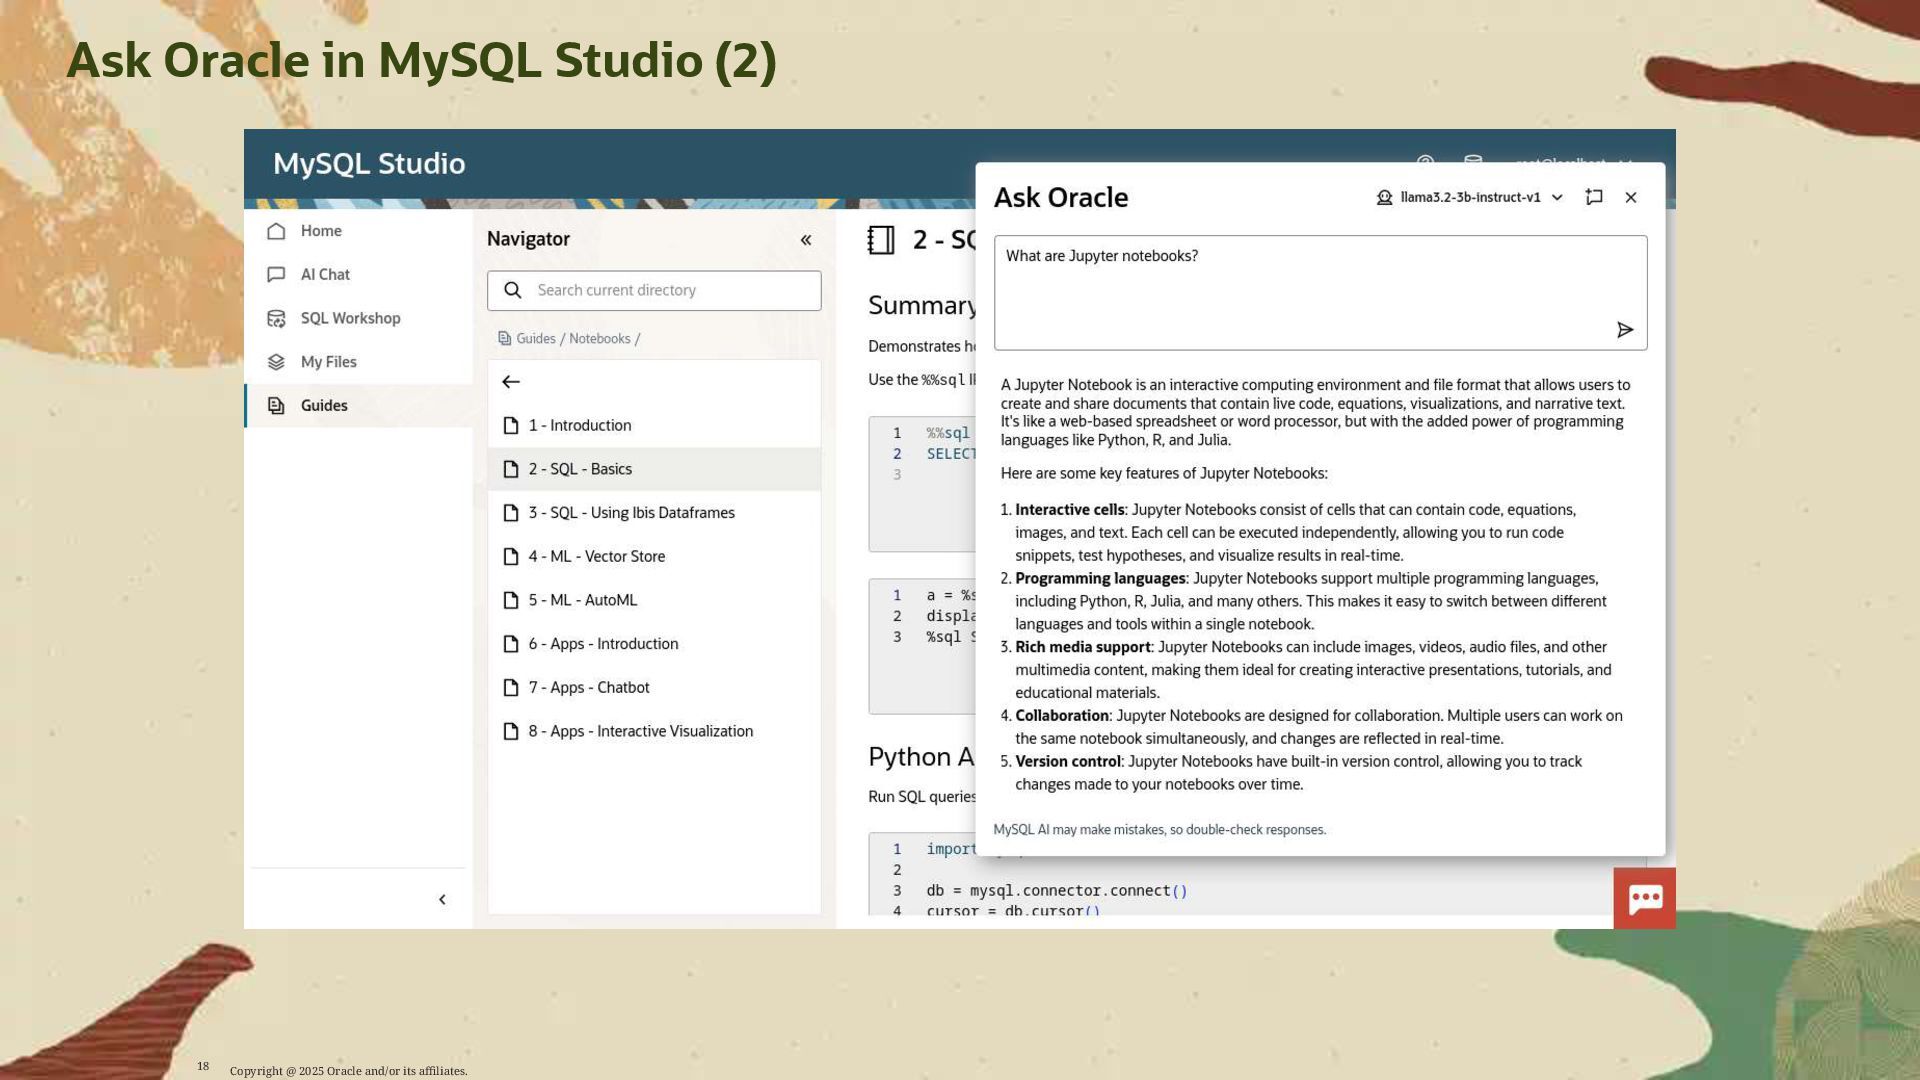Collapse the Navigator panel
This screenshot has height=1080, width=1920.
tap(806, 240)
